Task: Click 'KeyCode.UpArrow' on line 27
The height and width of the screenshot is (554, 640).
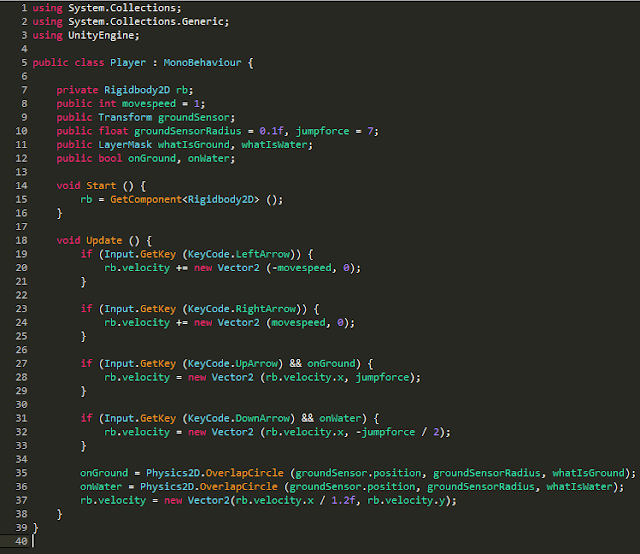Action: 233,364
